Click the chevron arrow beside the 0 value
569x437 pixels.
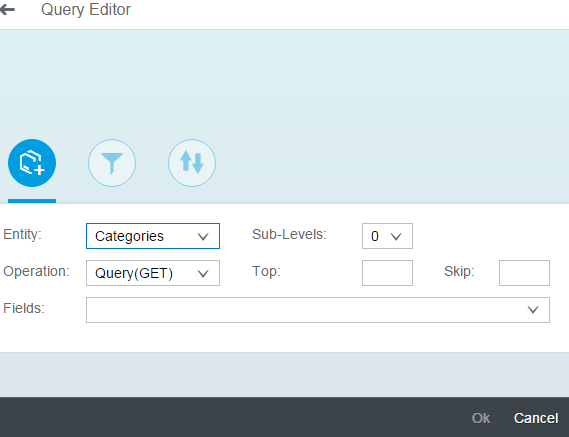tap(396, 236)
